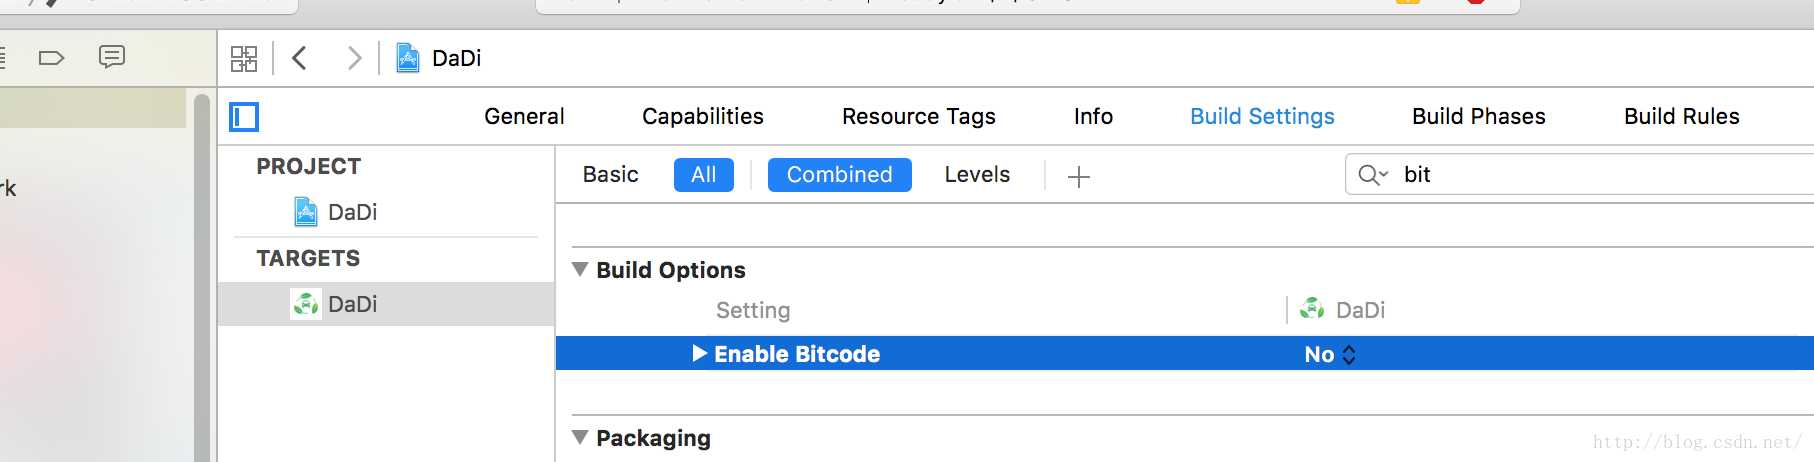Collapse the Packaging section
Image resolution: width=1814 pixels, height=462 pixels.
[580, 437]
